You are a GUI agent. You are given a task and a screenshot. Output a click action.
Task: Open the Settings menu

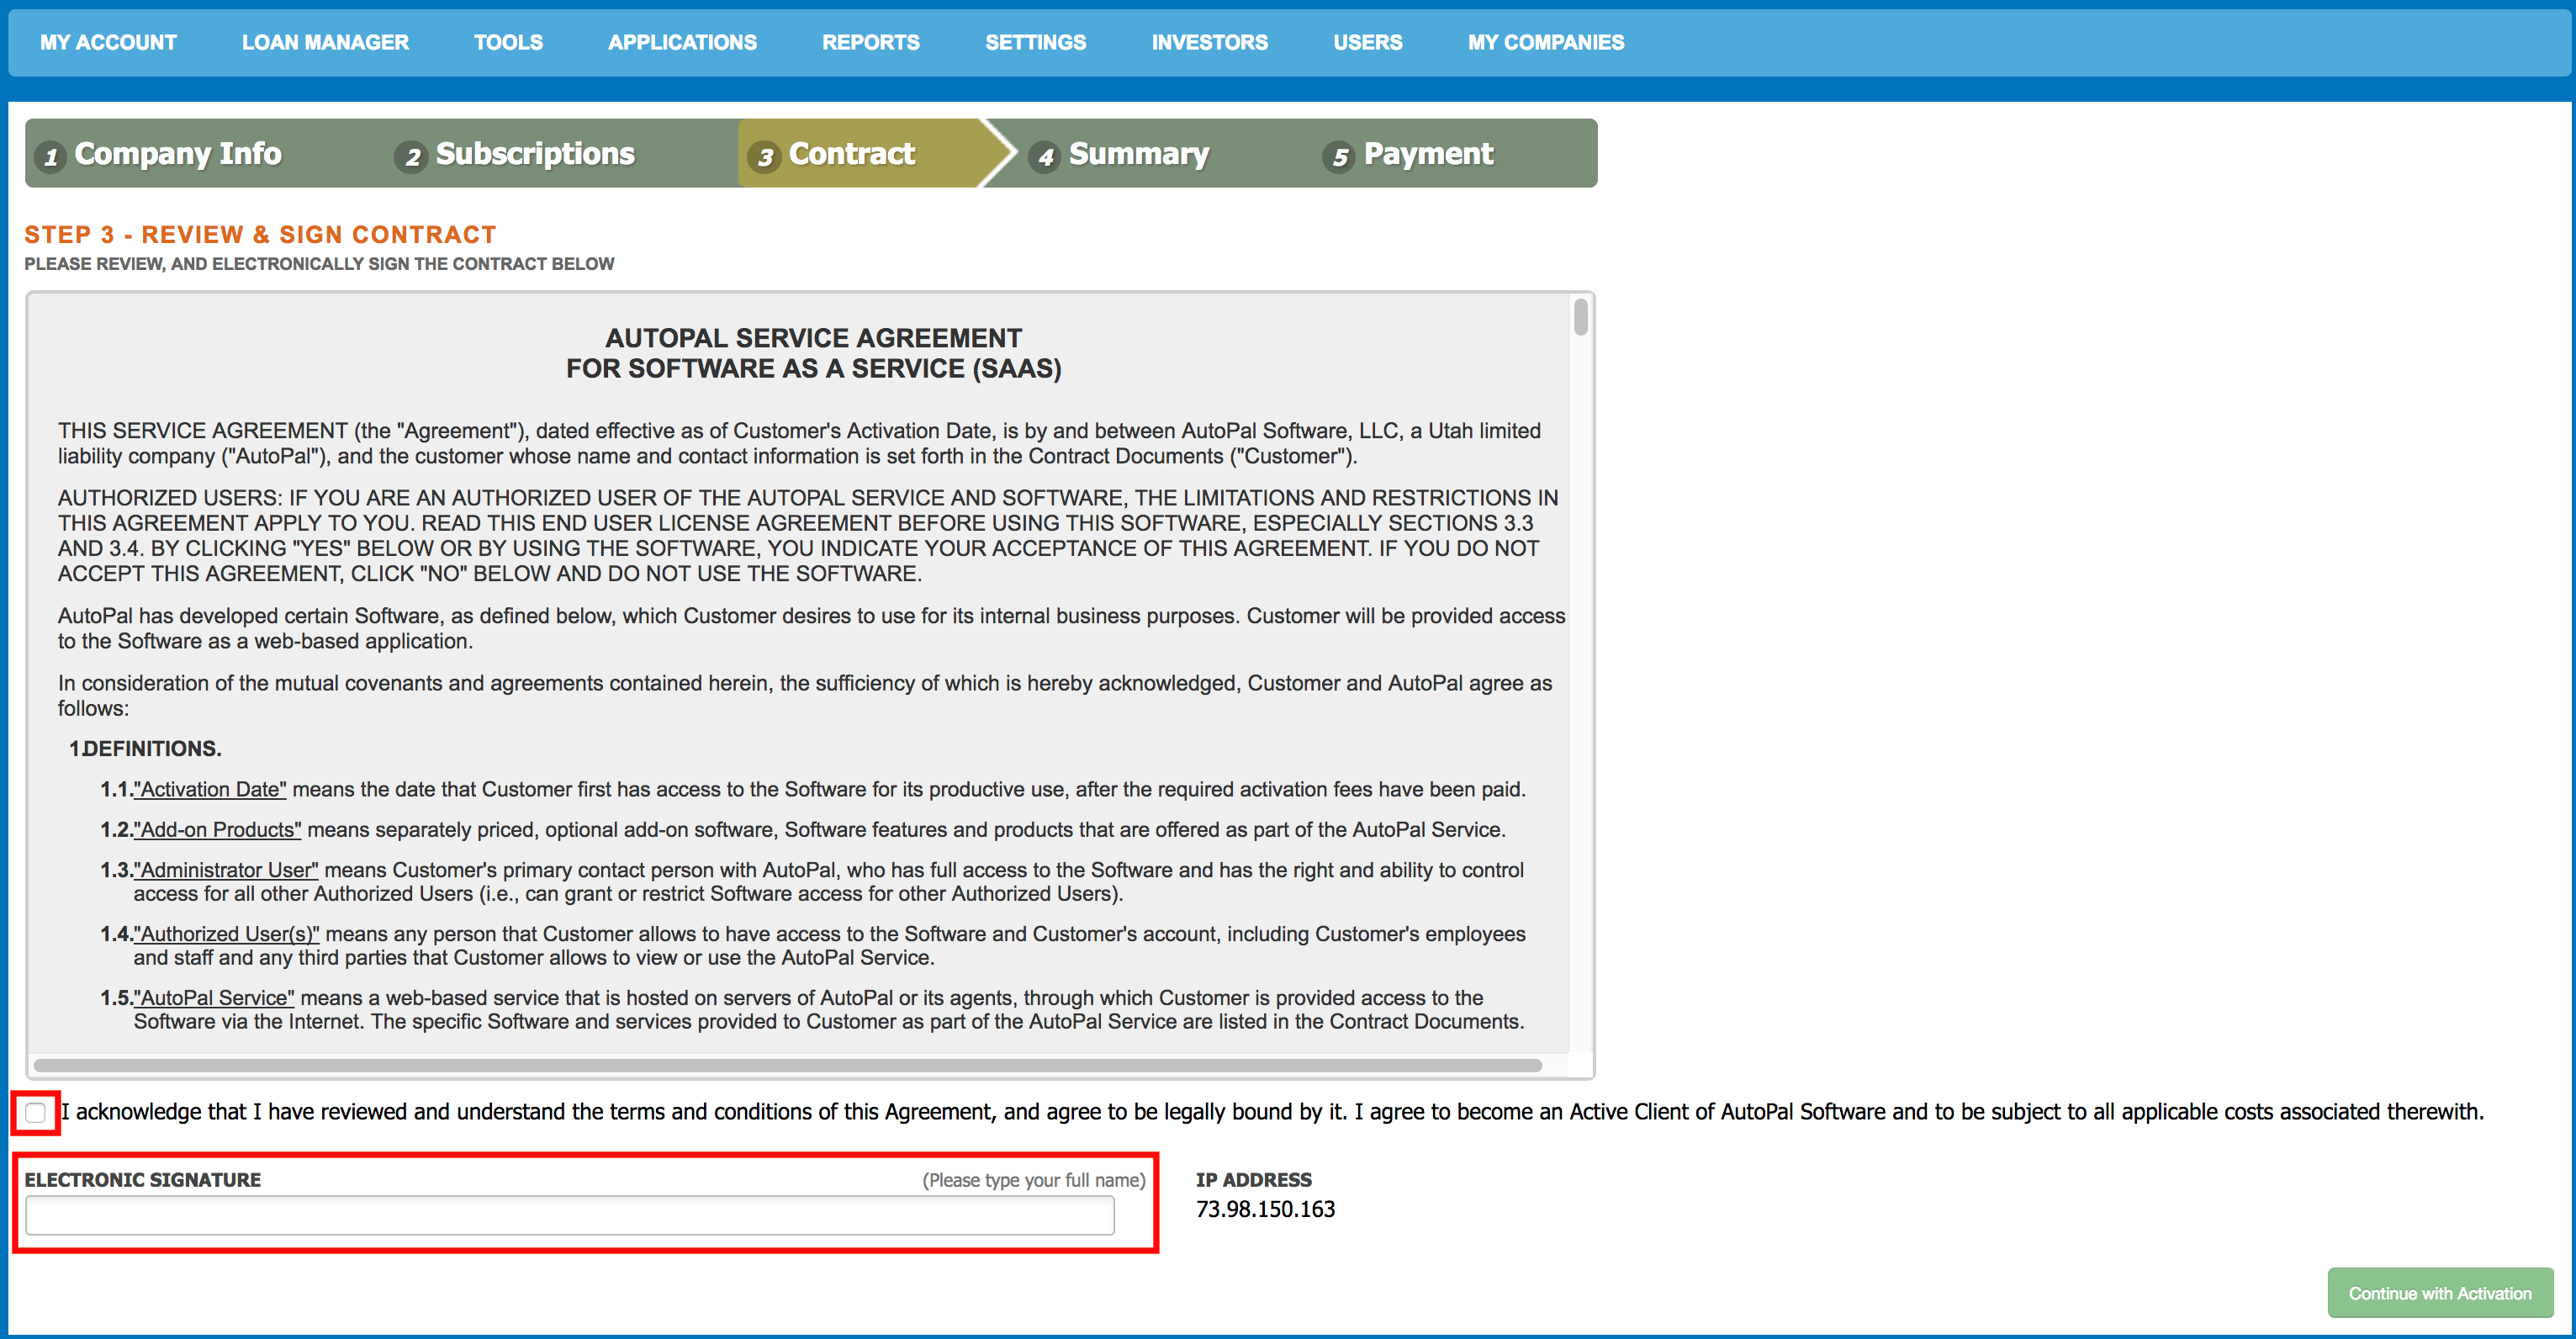(x=1035, y=42)
